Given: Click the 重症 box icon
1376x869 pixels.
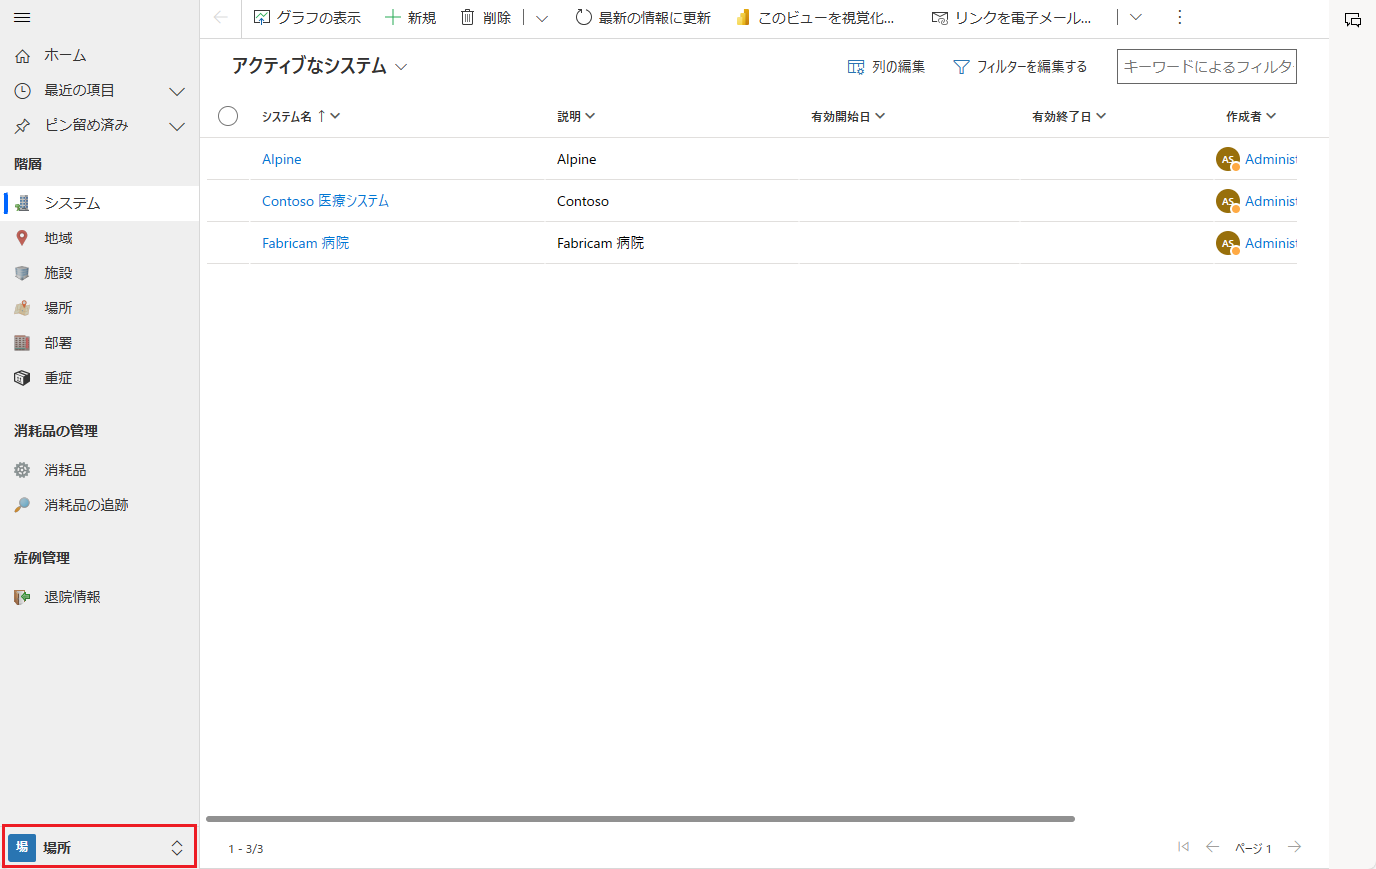Looking at the screenshot, I should [x=22, y=378].
